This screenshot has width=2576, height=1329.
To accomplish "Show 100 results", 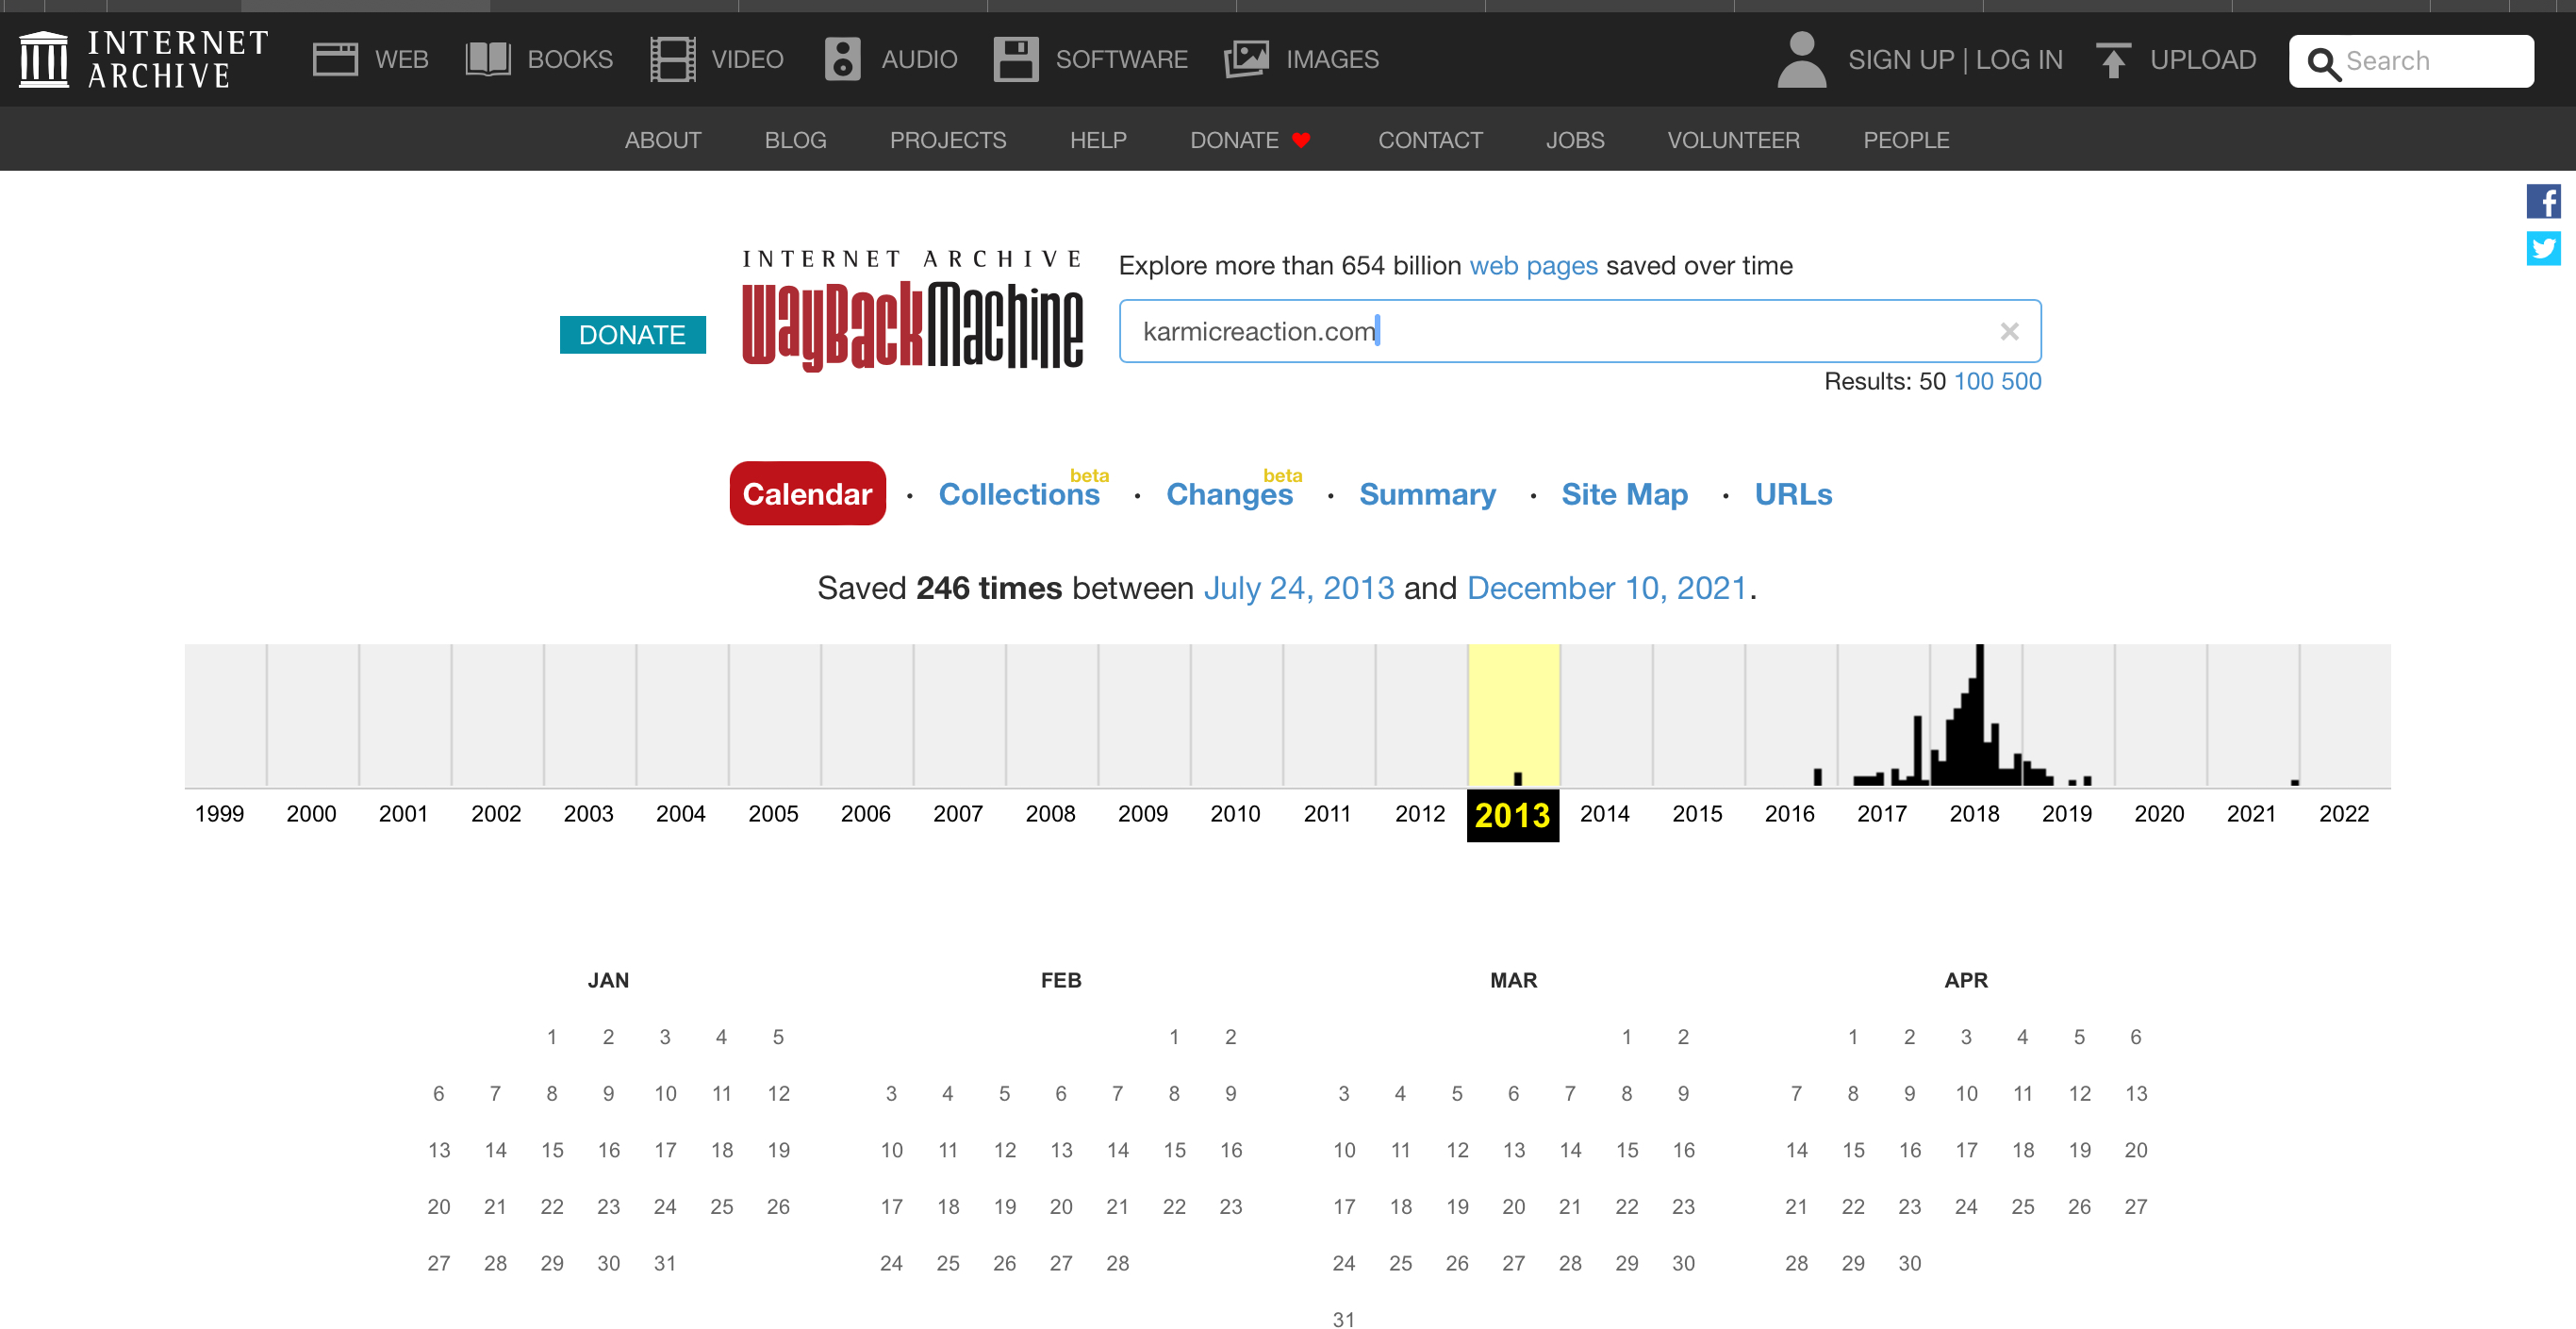I will [1973, 381].
